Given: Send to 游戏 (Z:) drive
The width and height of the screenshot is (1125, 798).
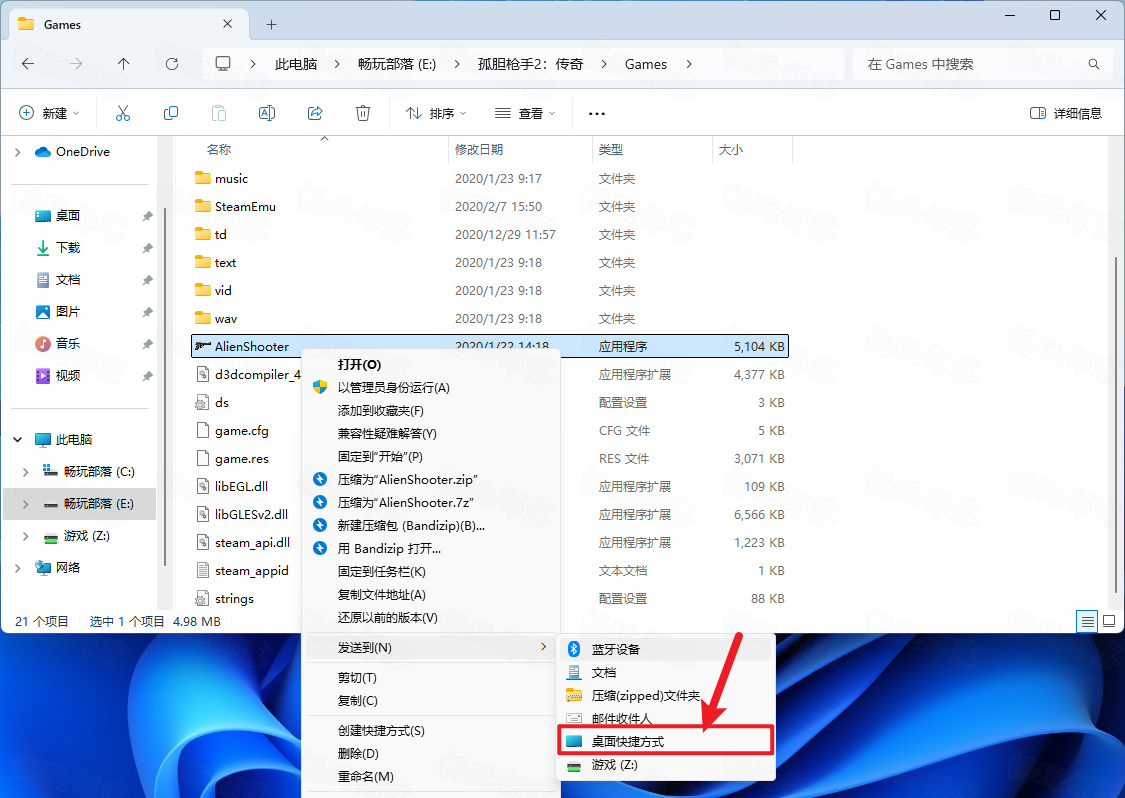Looking at the screenshot, I should [665, 765].
